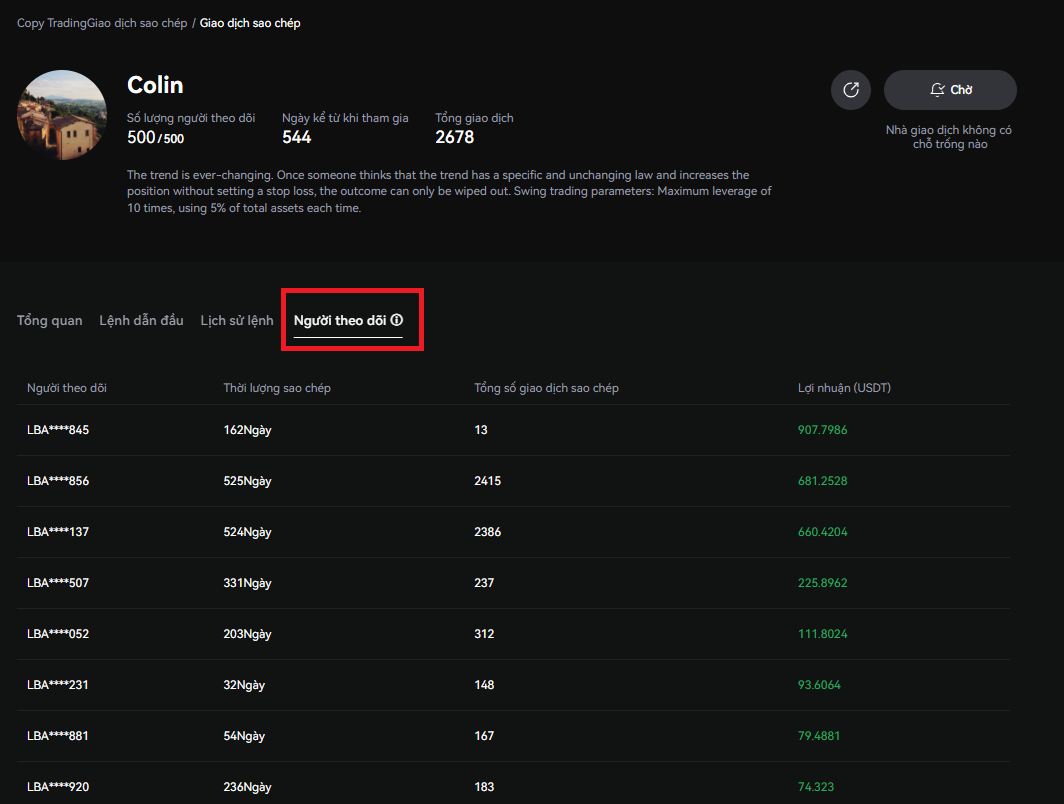
Task: Click the Thời lượng sao chép column header
Action: (277, 388)
